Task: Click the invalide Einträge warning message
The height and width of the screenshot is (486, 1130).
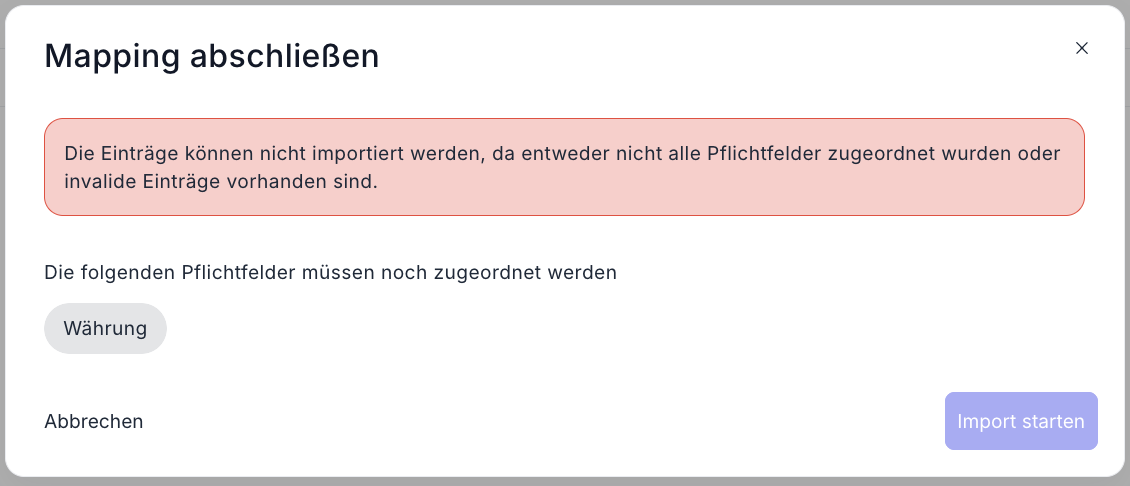Action: point(220,182)
